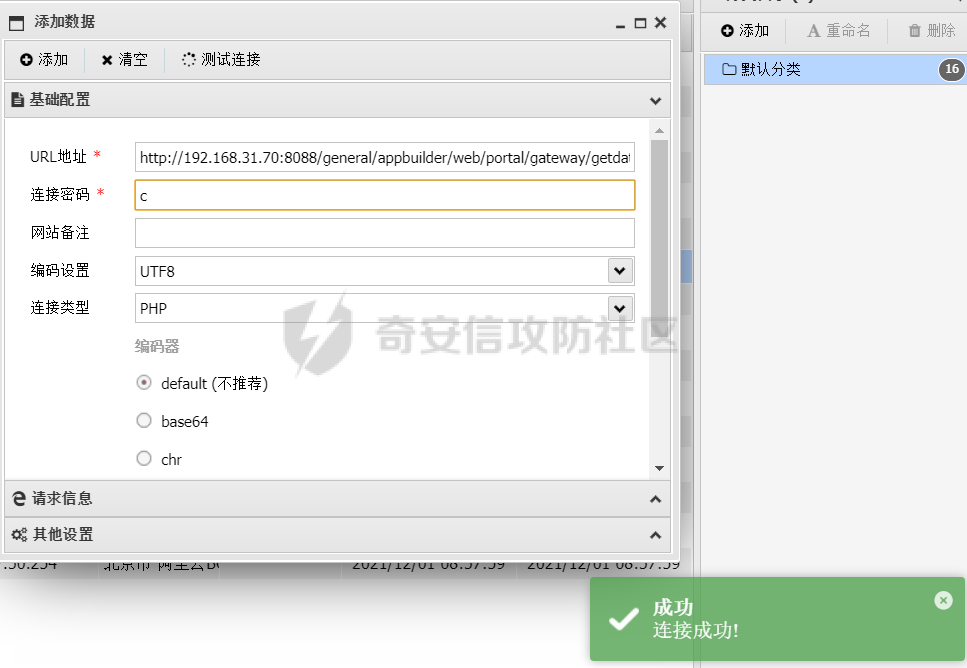The image size is (967, 668).
Task: Click the 其他设置 gears icon
Action: [19, 535]
